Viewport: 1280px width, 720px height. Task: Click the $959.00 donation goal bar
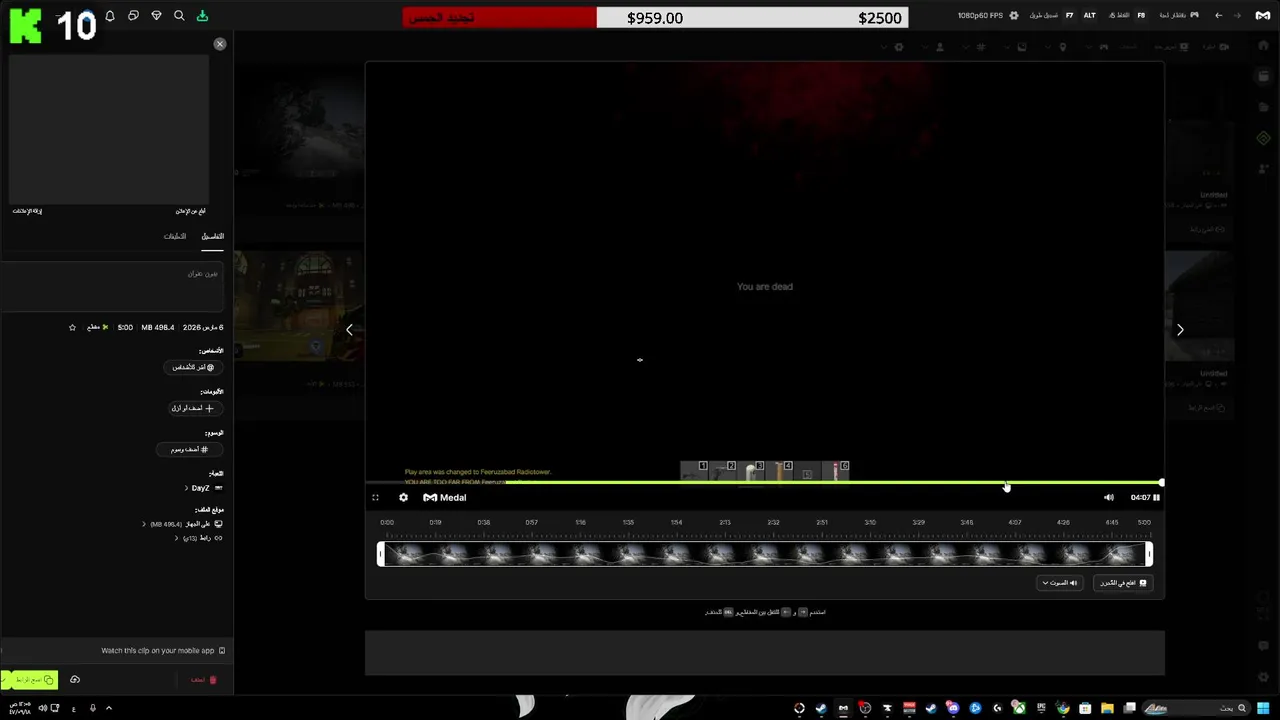coord(655,17)
